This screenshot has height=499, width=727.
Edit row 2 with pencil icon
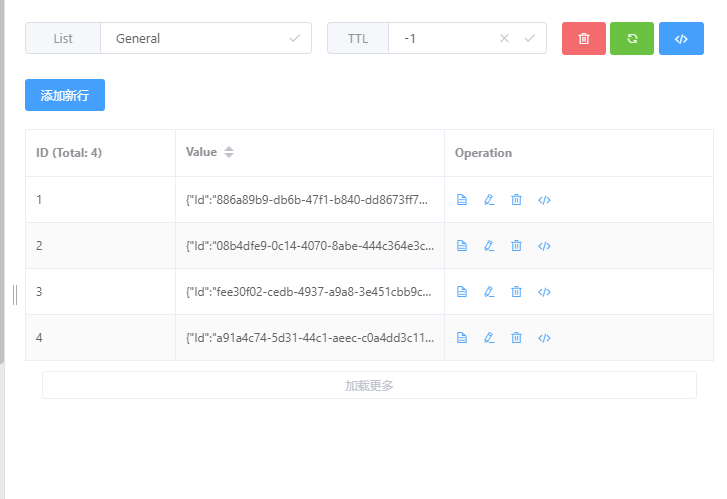(x=489, y=246)
